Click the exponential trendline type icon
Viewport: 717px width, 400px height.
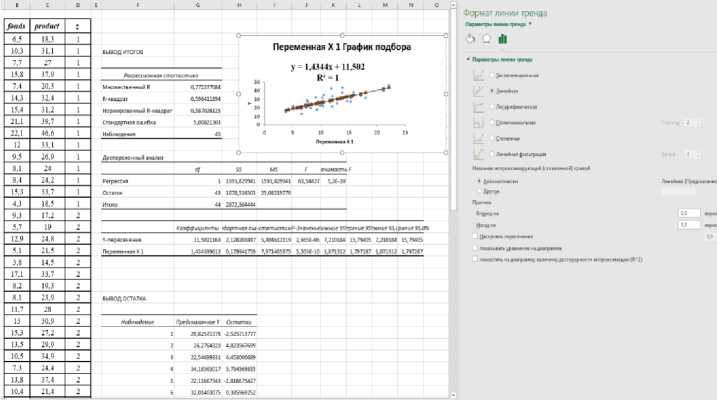pyautogui.click(x=478, y=75)
